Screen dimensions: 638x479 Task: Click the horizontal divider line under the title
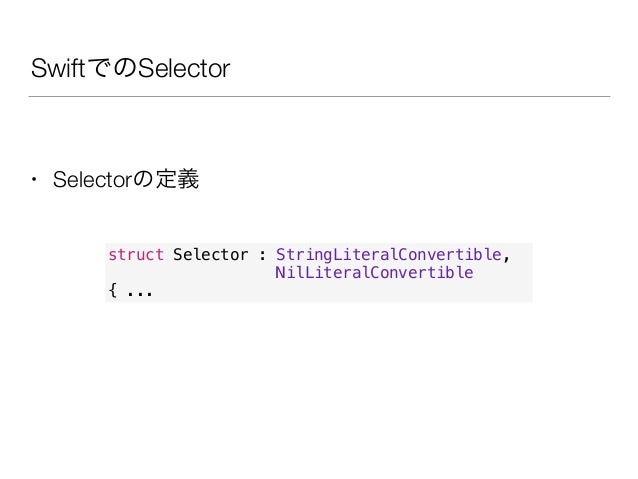point(319,96)
